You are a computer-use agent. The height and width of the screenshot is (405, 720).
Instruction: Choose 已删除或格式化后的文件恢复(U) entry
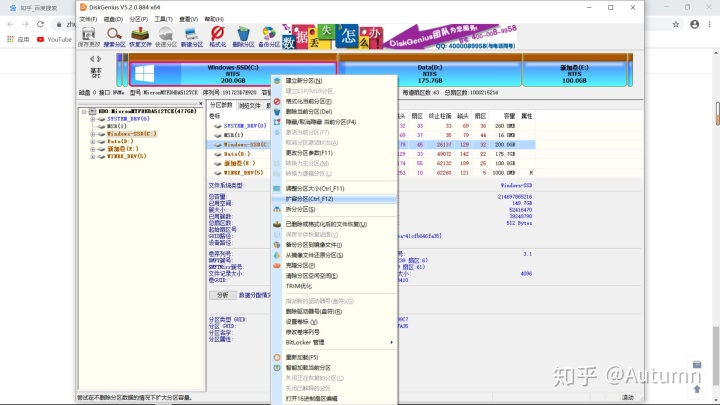click(334, 225)
